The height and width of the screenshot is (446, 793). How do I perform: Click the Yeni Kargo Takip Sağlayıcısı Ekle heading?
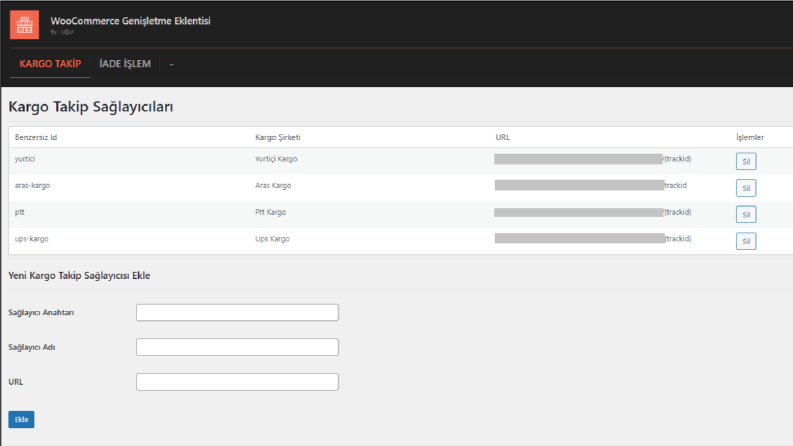tap(79, 276)
